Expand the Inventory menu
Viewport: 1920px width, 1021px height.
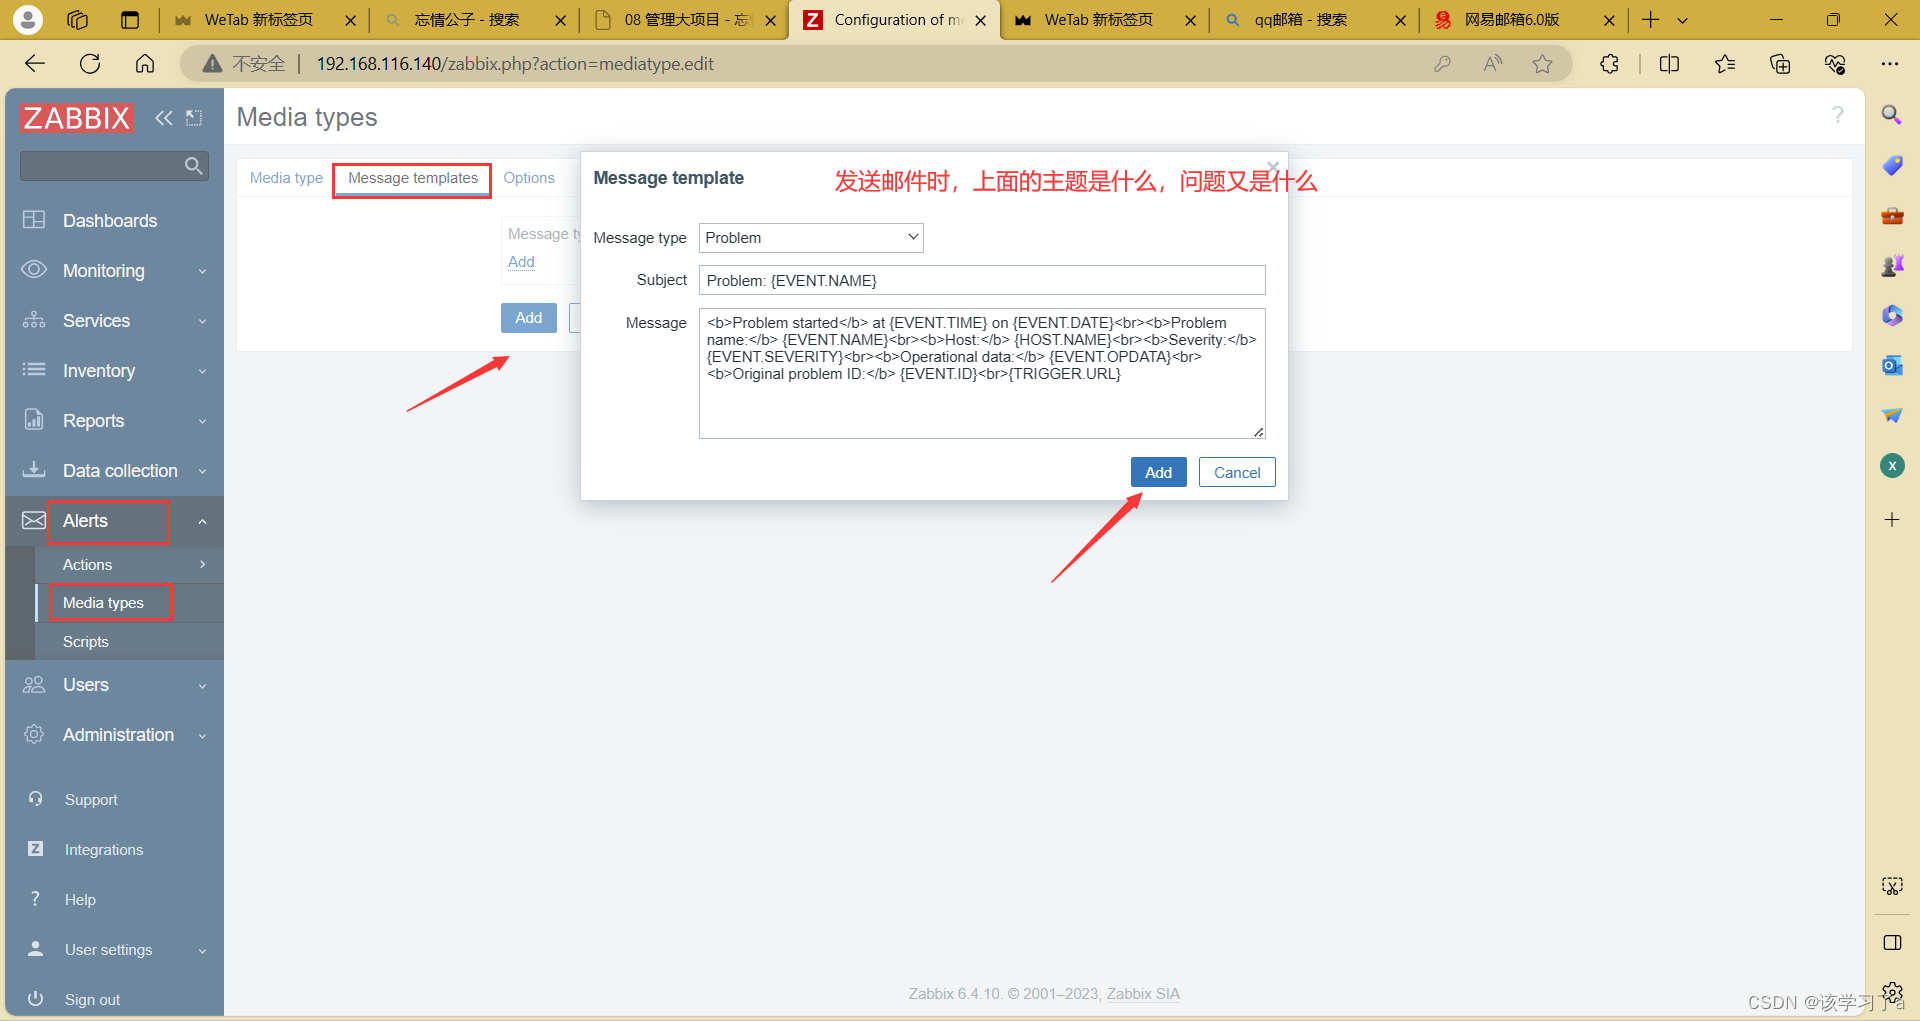click(x=115, y=371)
